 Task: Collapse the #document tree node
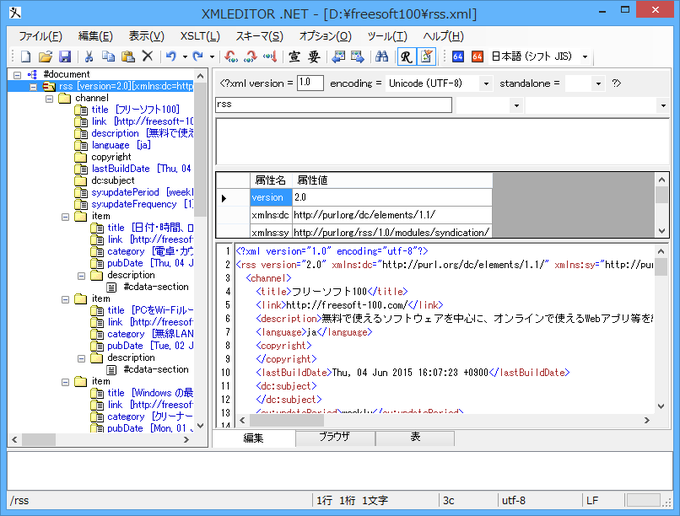[17, 75]
